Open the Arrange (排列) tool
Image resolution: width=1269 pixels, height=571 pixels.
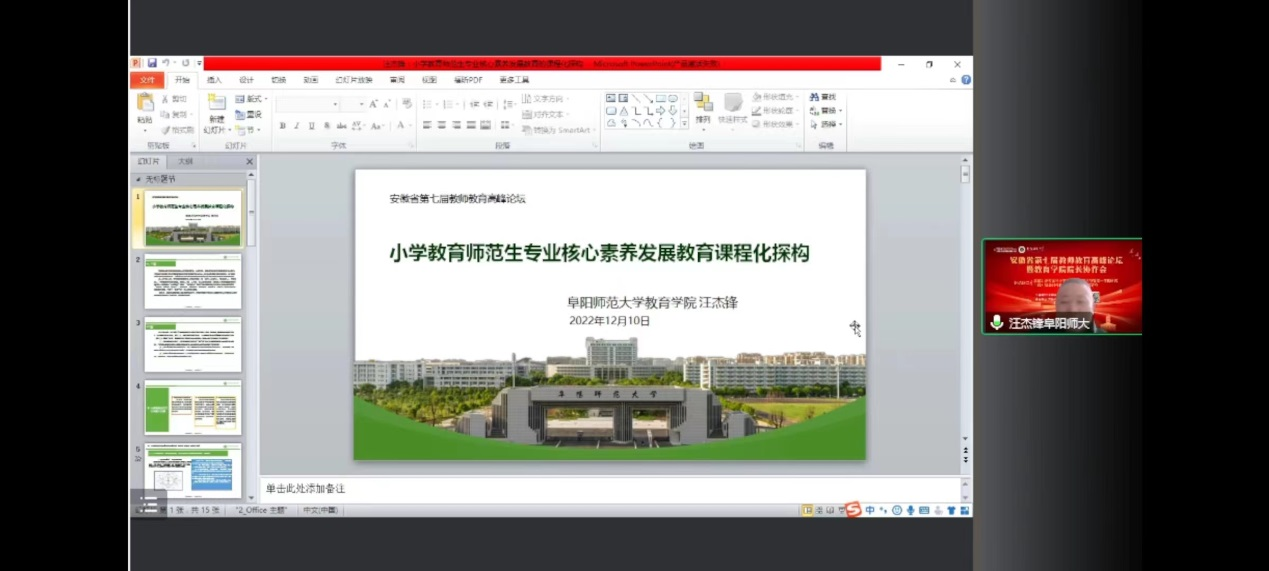click(703, 106)
